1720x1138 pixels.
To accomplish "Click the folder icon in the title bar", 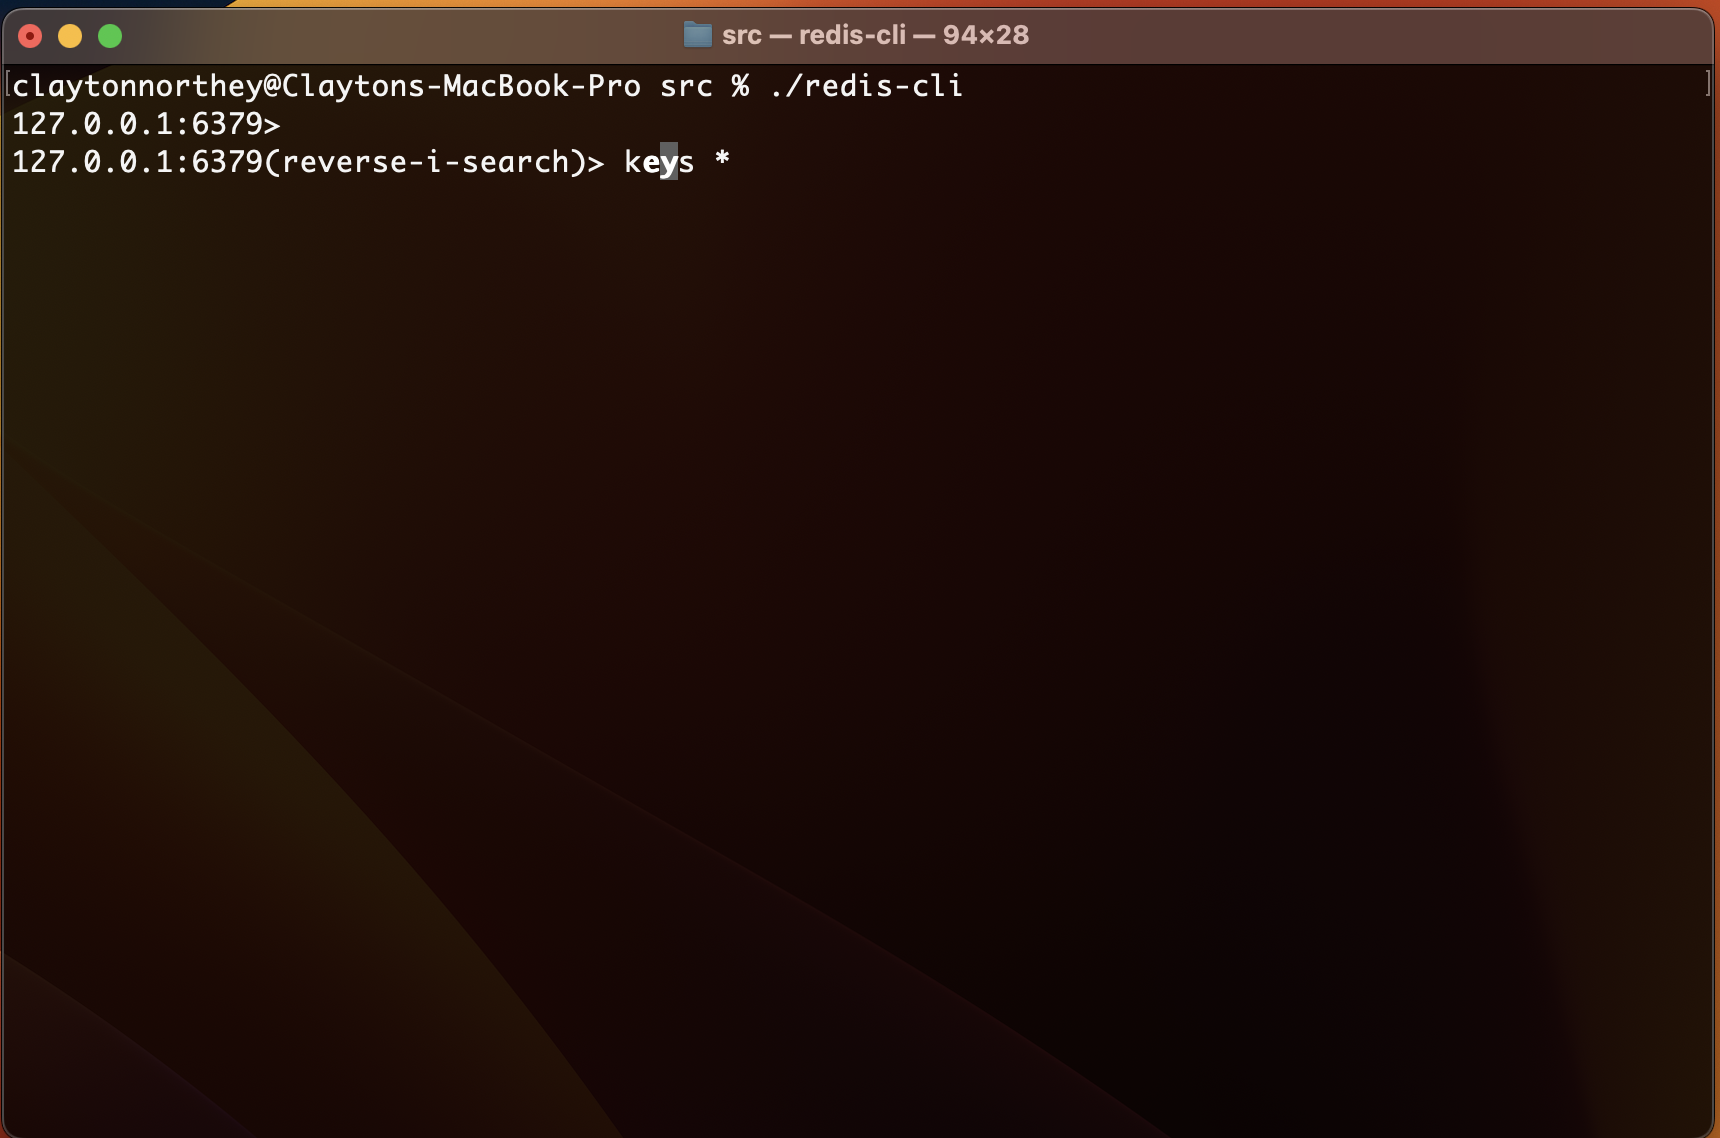I will 697,34.
